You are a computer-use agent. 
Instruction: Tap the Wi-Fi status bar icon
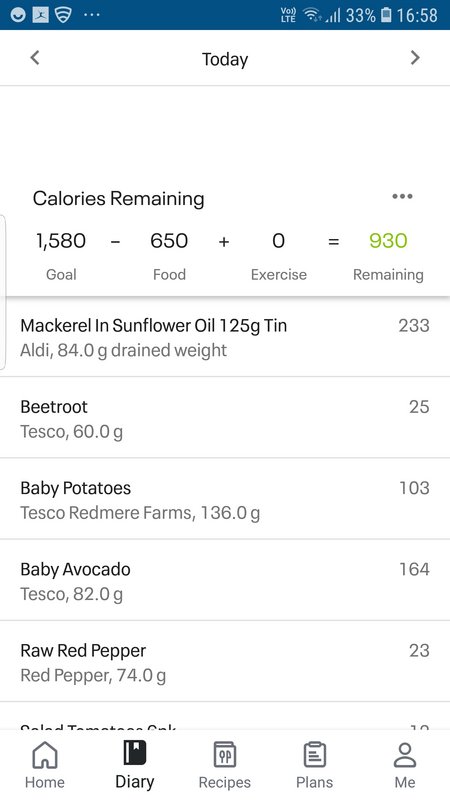click(x=311, y=15)
